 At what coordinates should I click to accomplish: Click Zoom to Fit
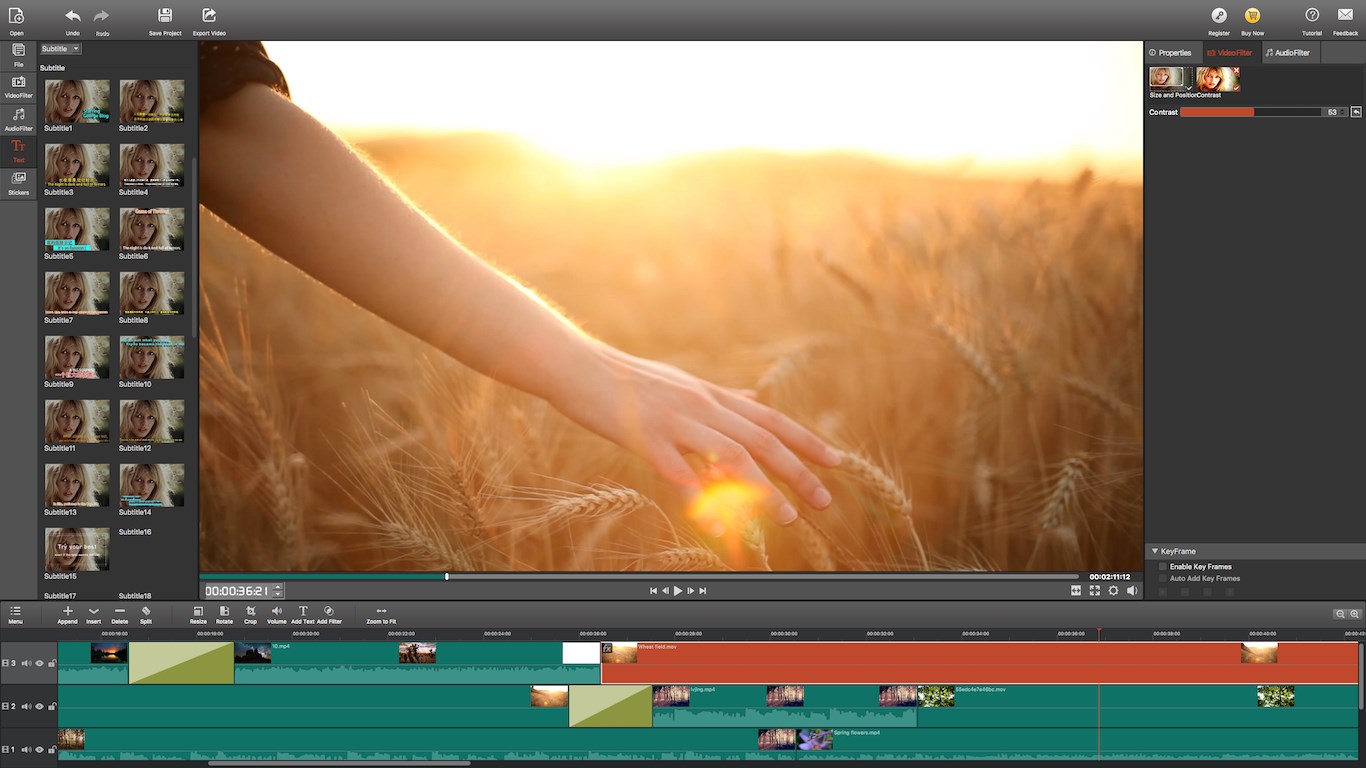point(381,613)
